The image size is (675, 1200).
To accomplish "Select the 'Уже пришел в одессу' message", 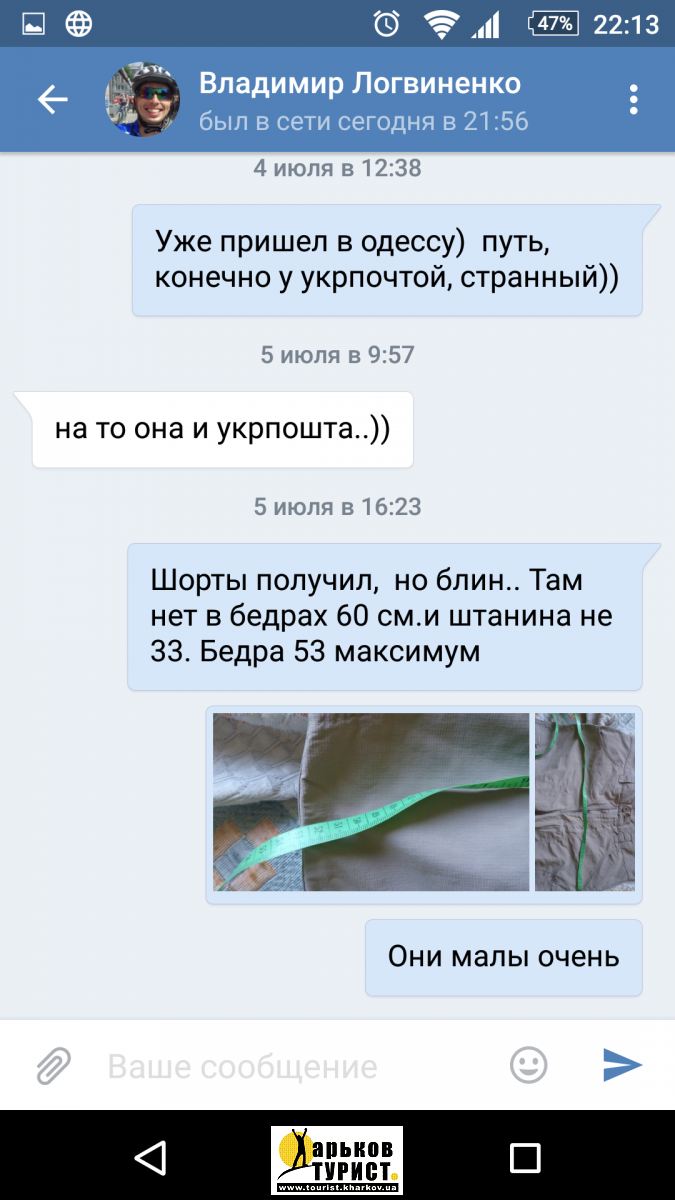I will point(387,260).
